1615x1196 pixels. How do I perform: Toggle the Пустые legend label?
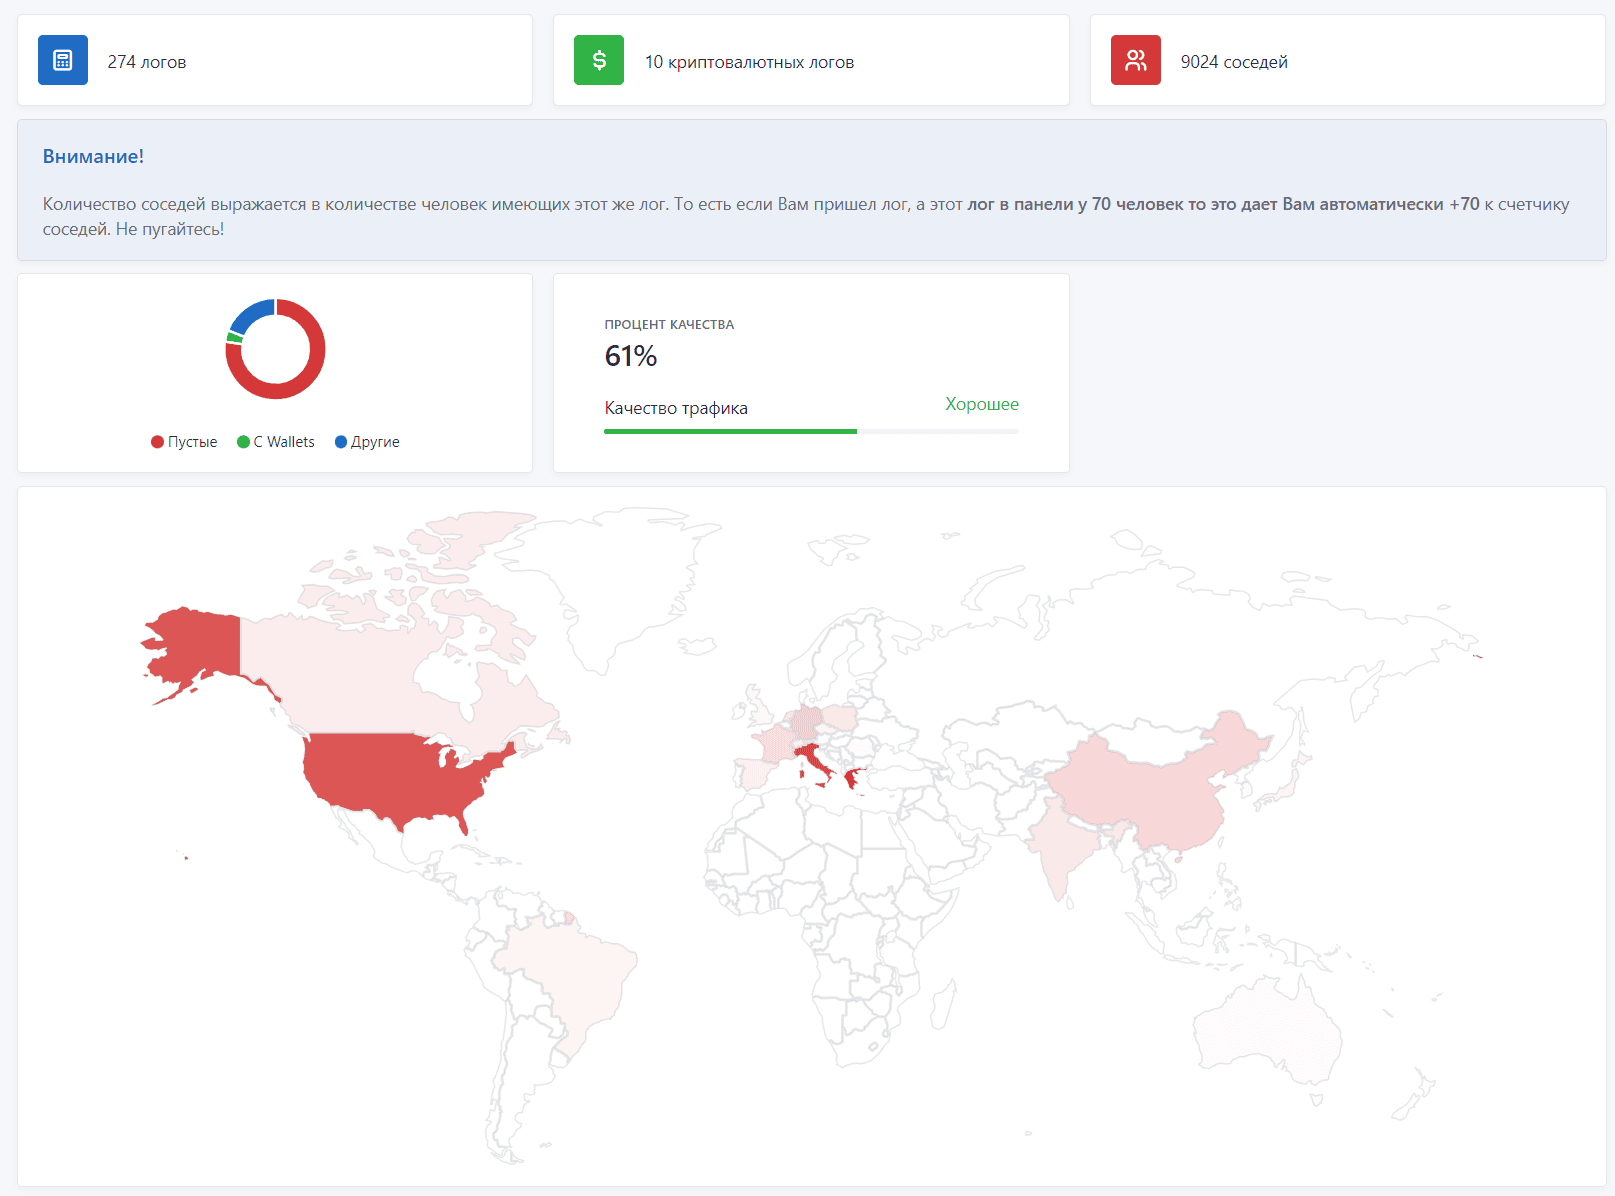192,442
